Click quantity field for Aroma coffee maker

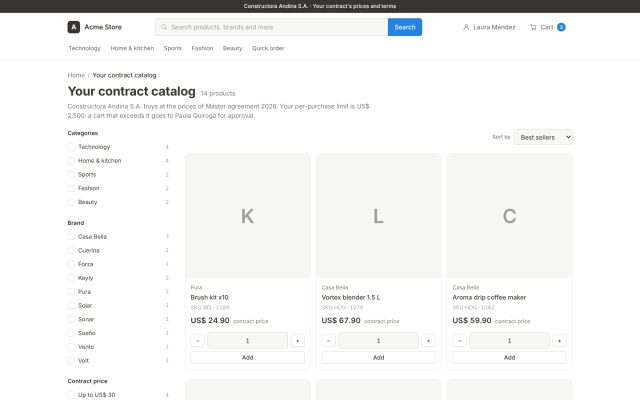click(509, 340)
